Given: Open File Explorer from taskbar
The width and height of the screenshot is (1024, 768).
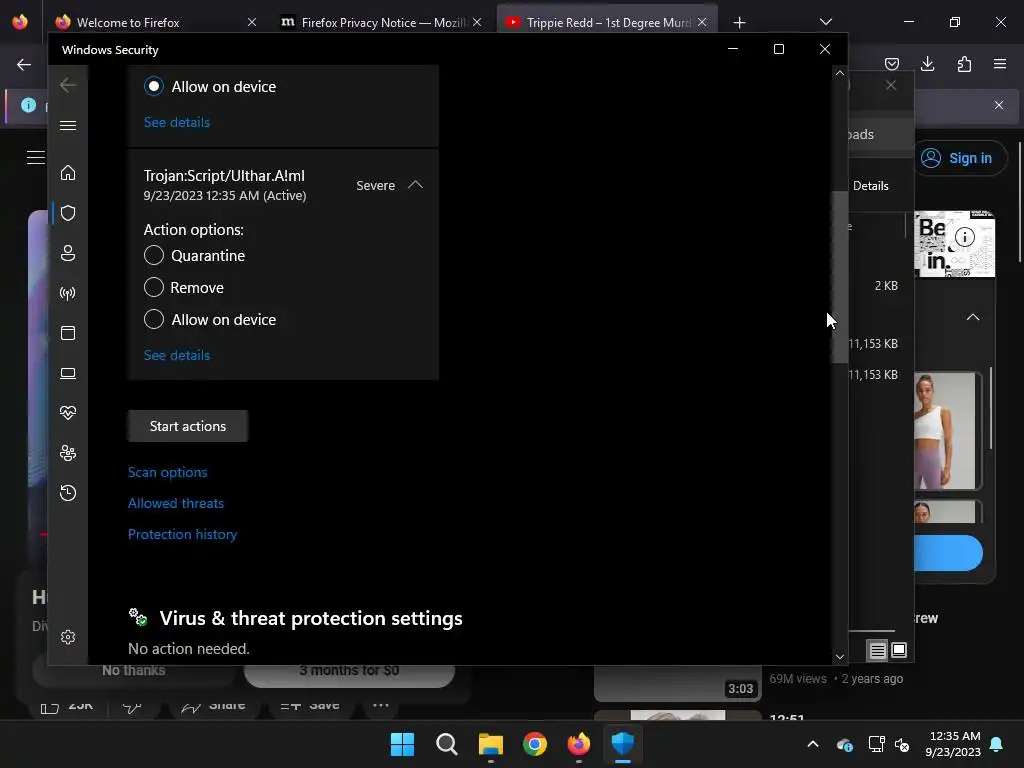Looking at the screenshot, I should (x=490, y=744).
